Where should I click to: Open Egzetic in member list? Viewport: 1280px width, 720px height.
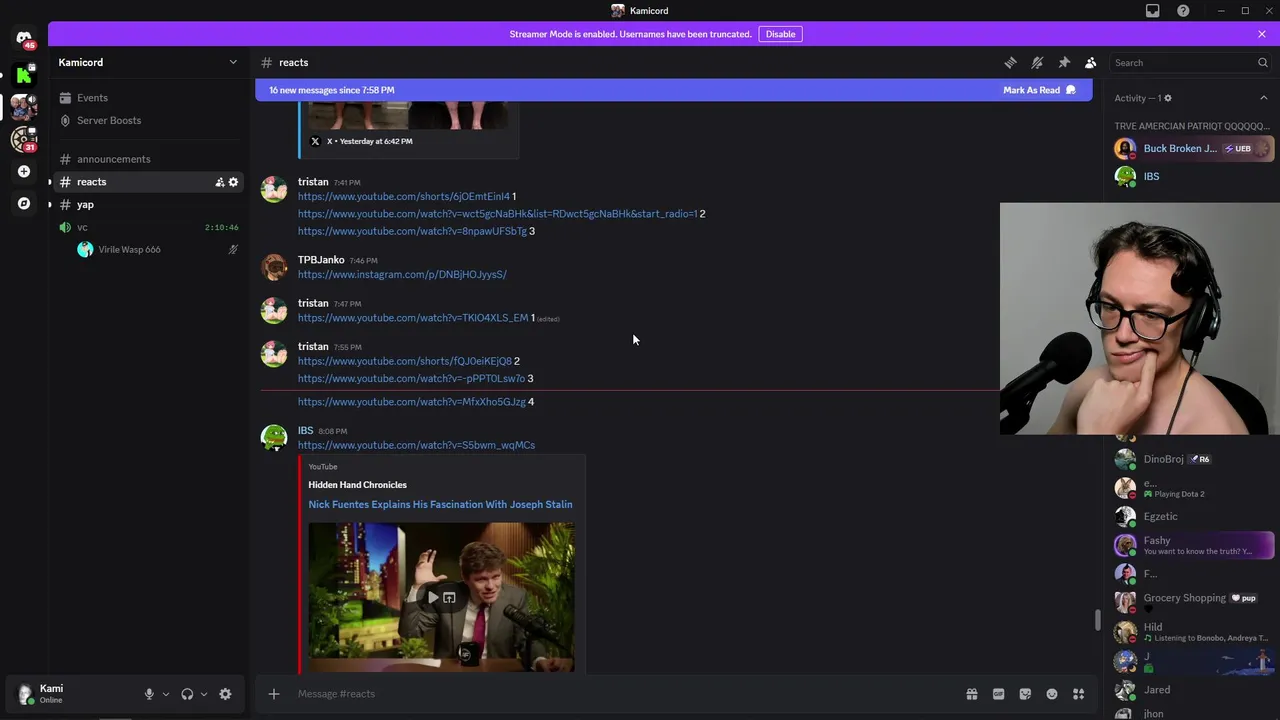pyautogui.click(x=1193, y=517)
